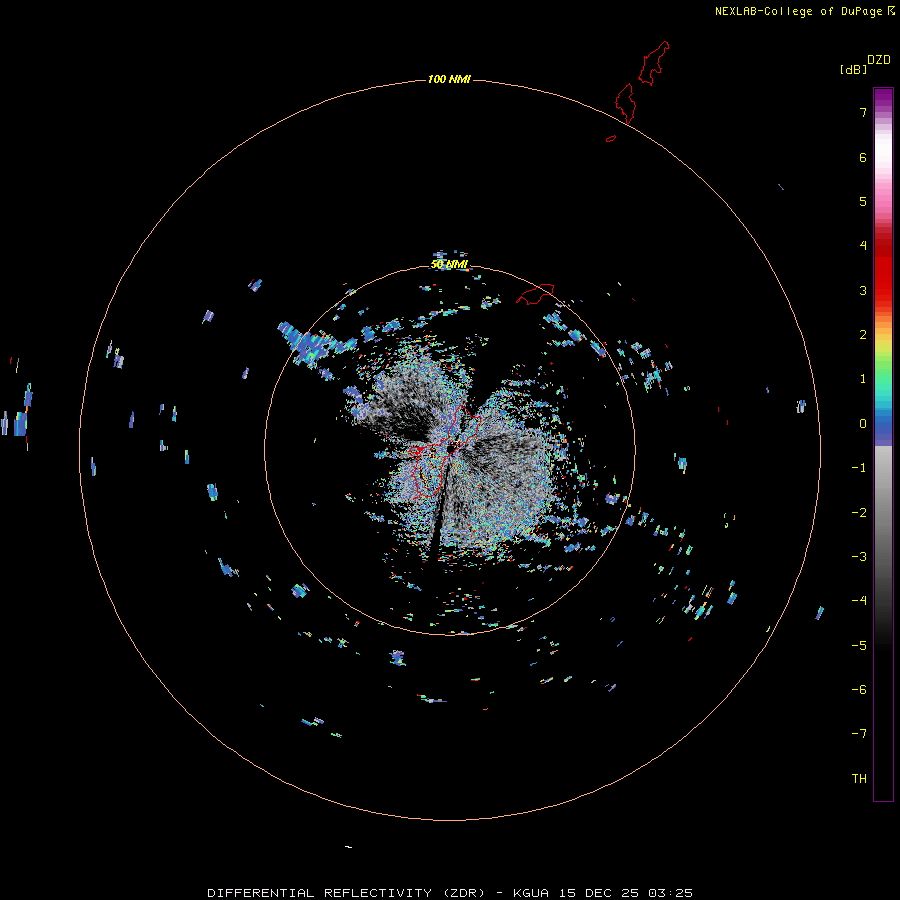Click the -6 value on color scale
The image size is (900, 900).
[859, 690]
